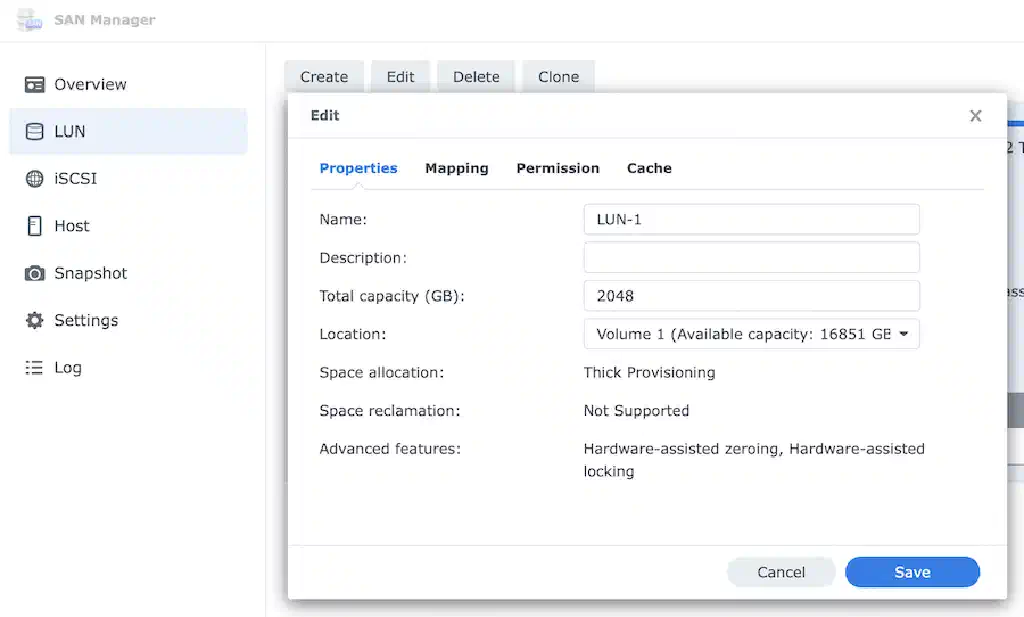This screenshot has height=617, width=1024.
Task: Click the SAN Manager title text
Action: 104,20
